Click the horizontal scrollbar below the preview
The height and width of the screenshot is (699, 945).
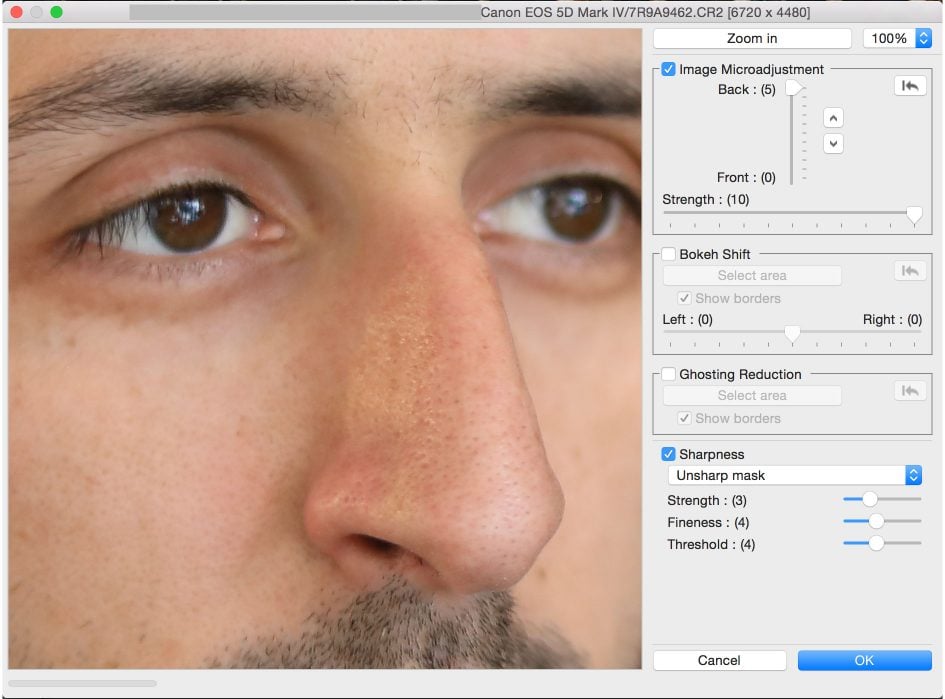point(82,684)
